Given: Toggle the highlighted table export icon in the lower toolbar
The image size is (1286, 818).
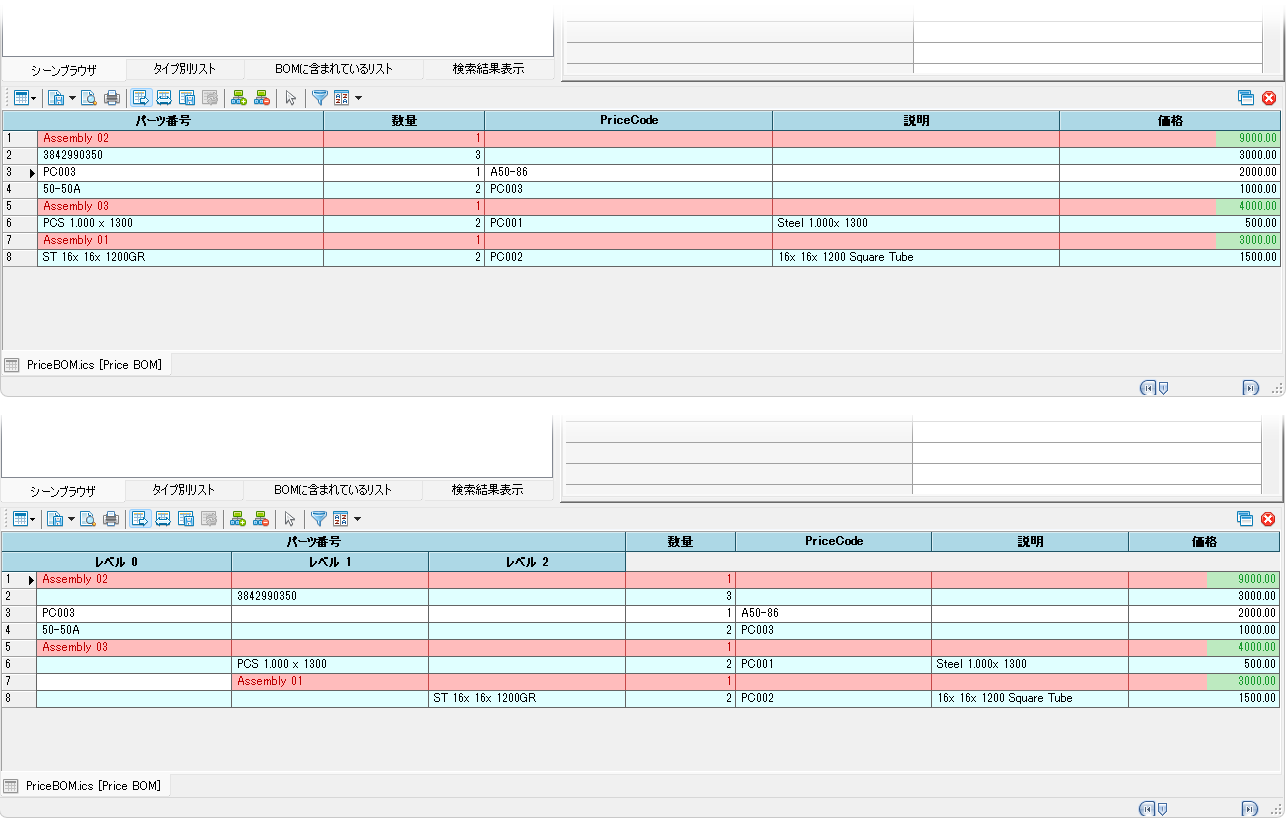Looking at the screenshot, I should [140, 519].
